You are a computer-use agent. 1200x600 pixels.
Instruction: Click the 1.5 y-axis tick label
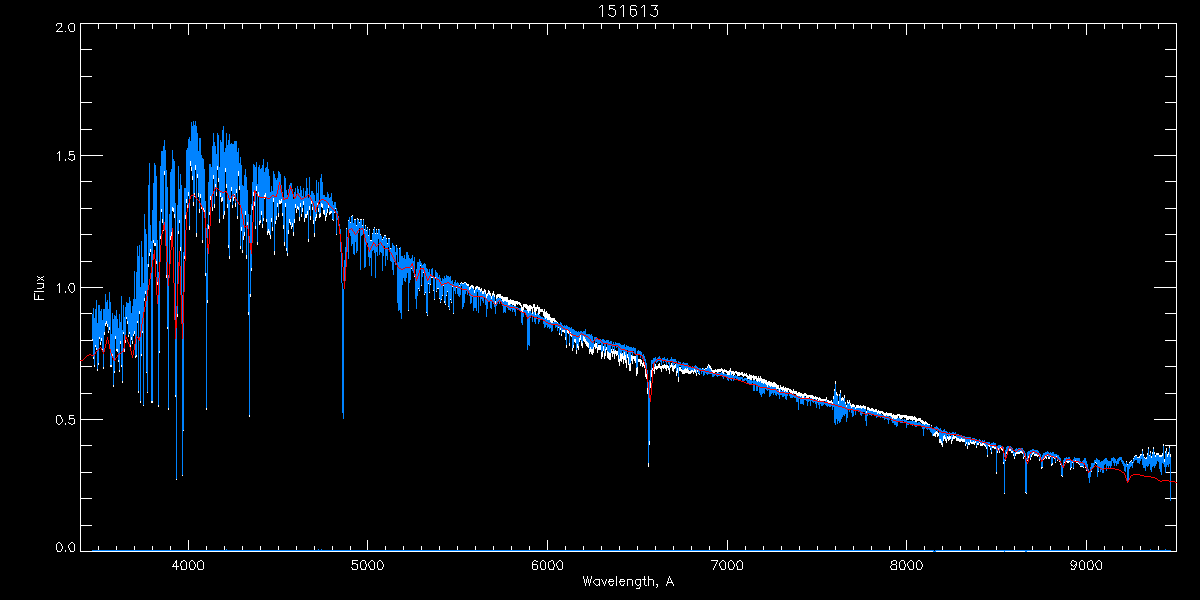click(65, 157)
